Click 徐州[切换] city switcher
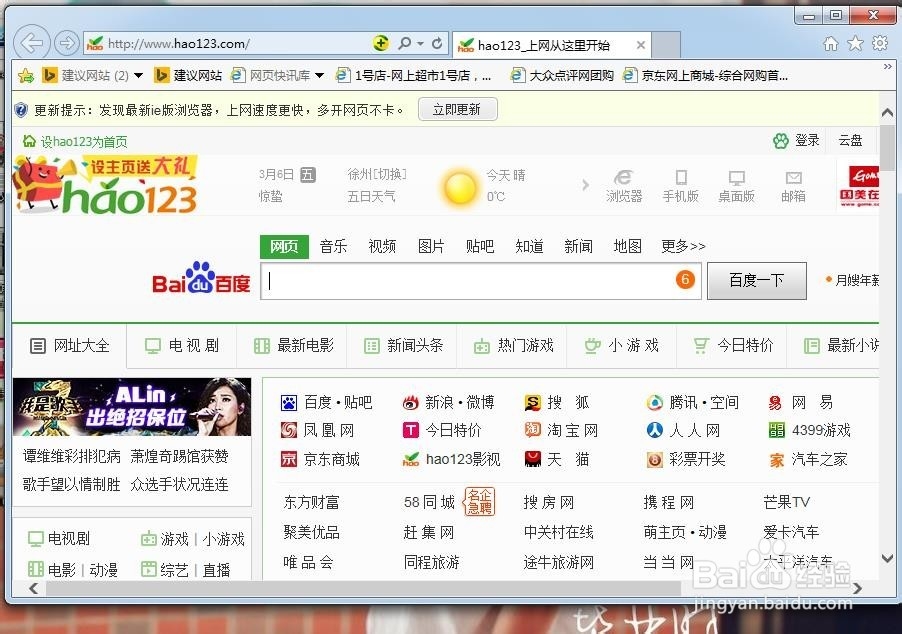The height and width of the screenshot is (634, 902). click(x=377, y=174)
